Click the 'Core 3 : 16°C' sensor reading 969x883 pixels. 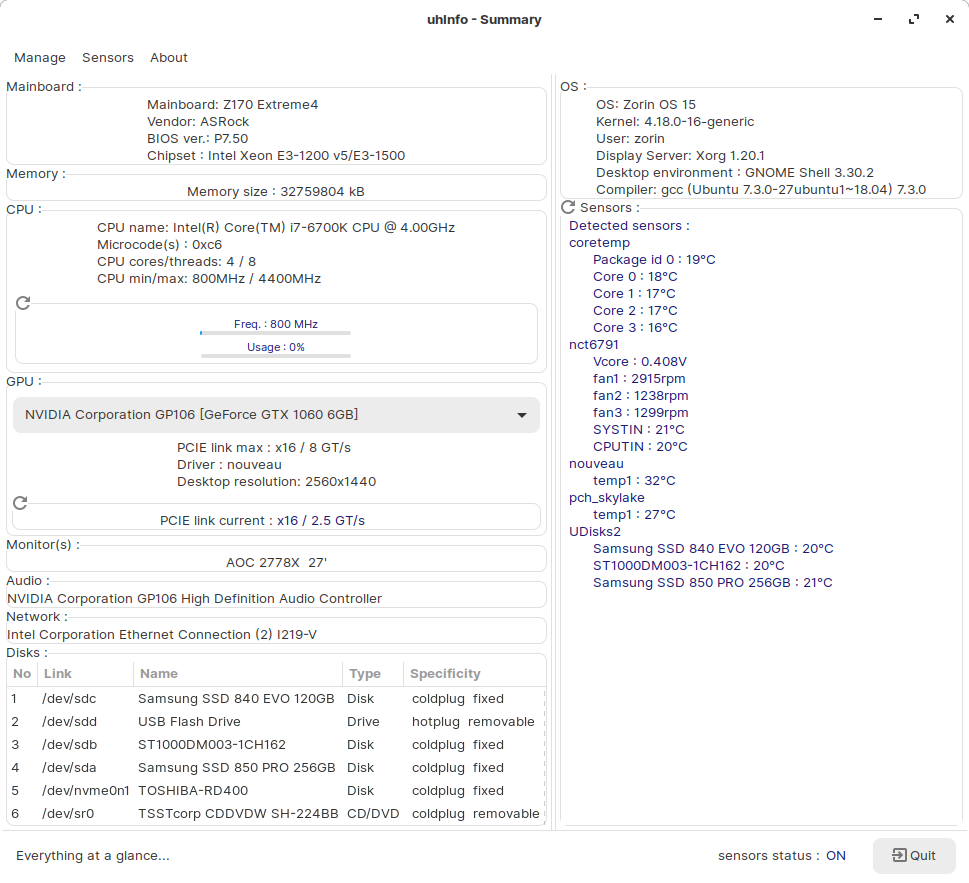[x=635, y=327]
